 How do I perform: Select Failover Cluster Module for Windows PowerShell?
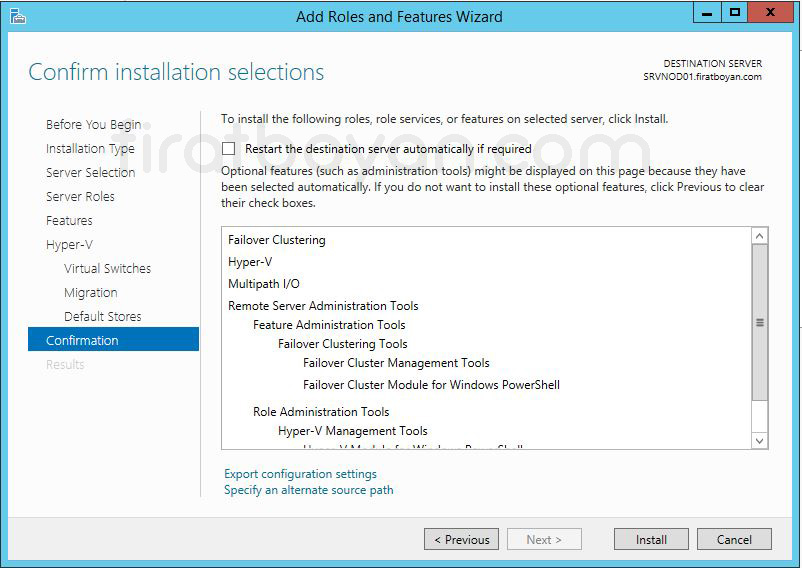431,384
